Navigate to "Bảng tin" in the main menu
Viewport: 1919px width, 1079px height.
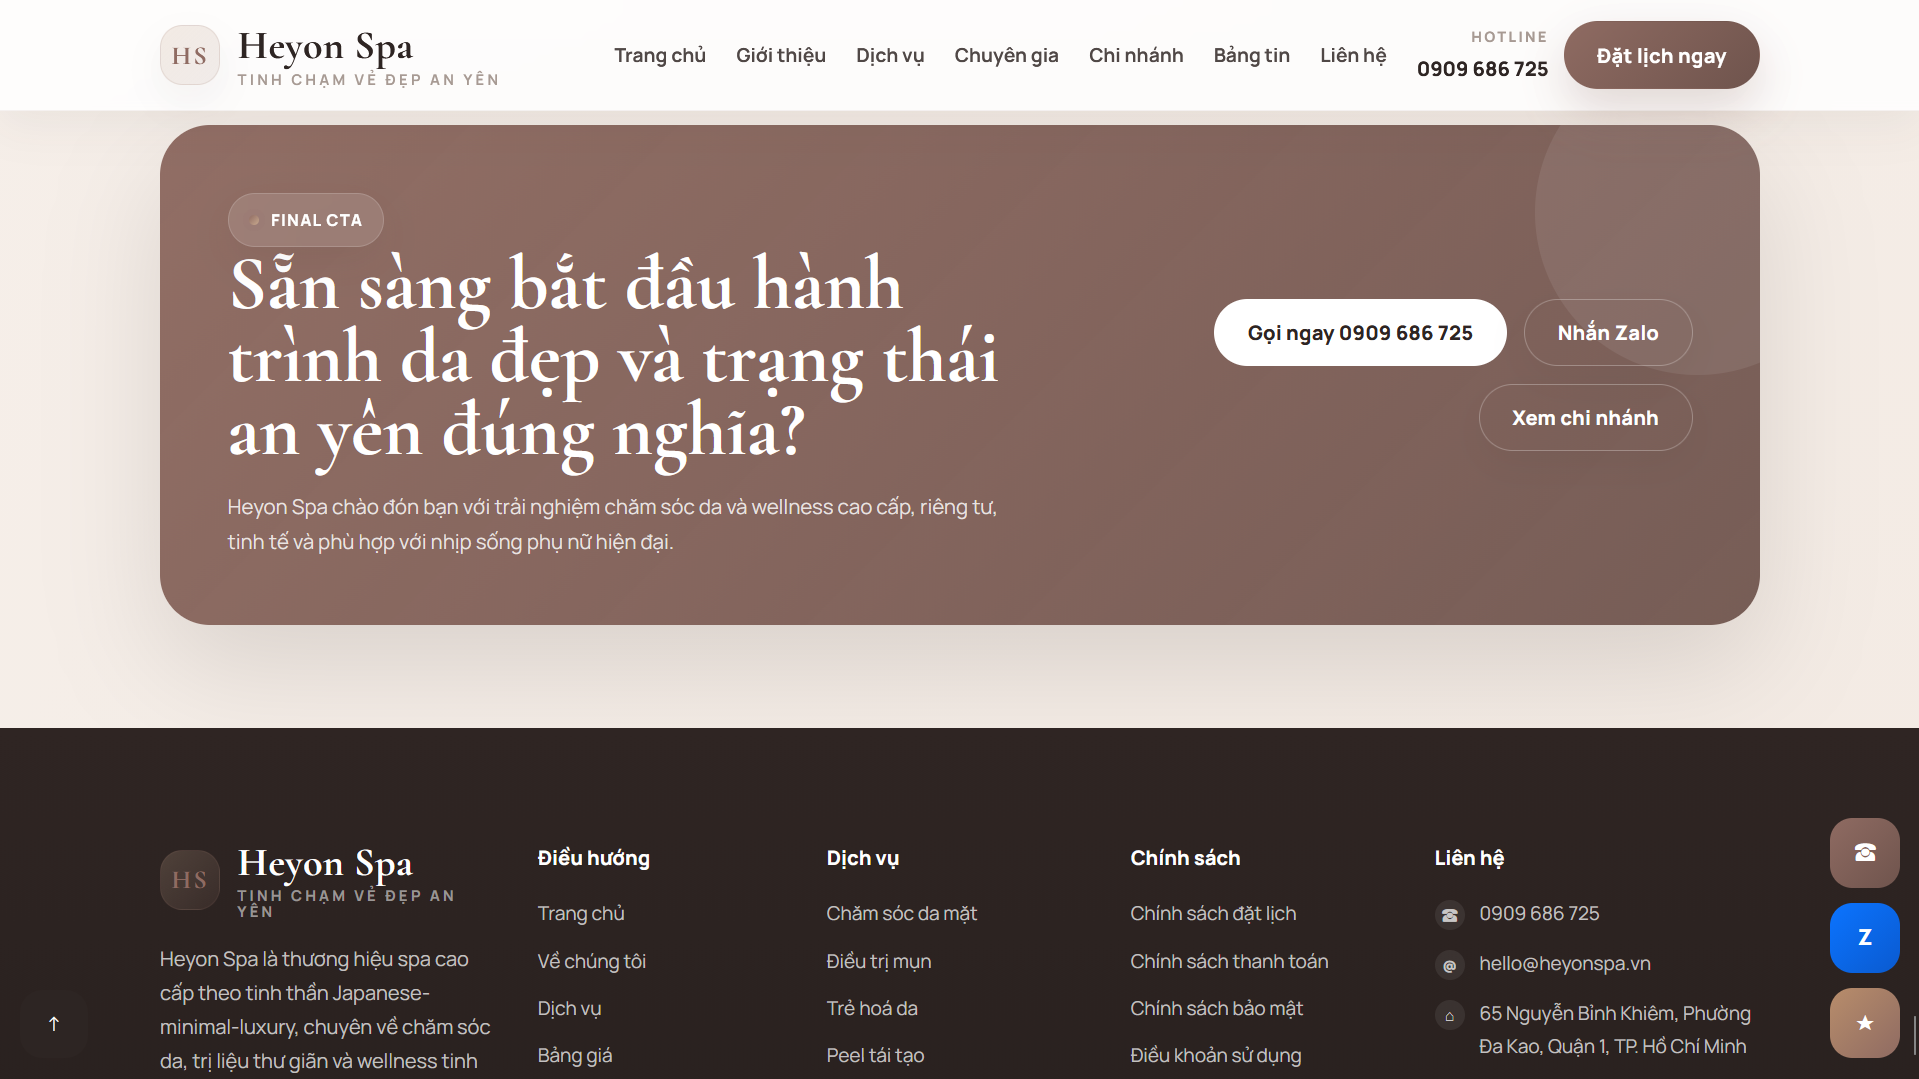tap(1251, 55)
